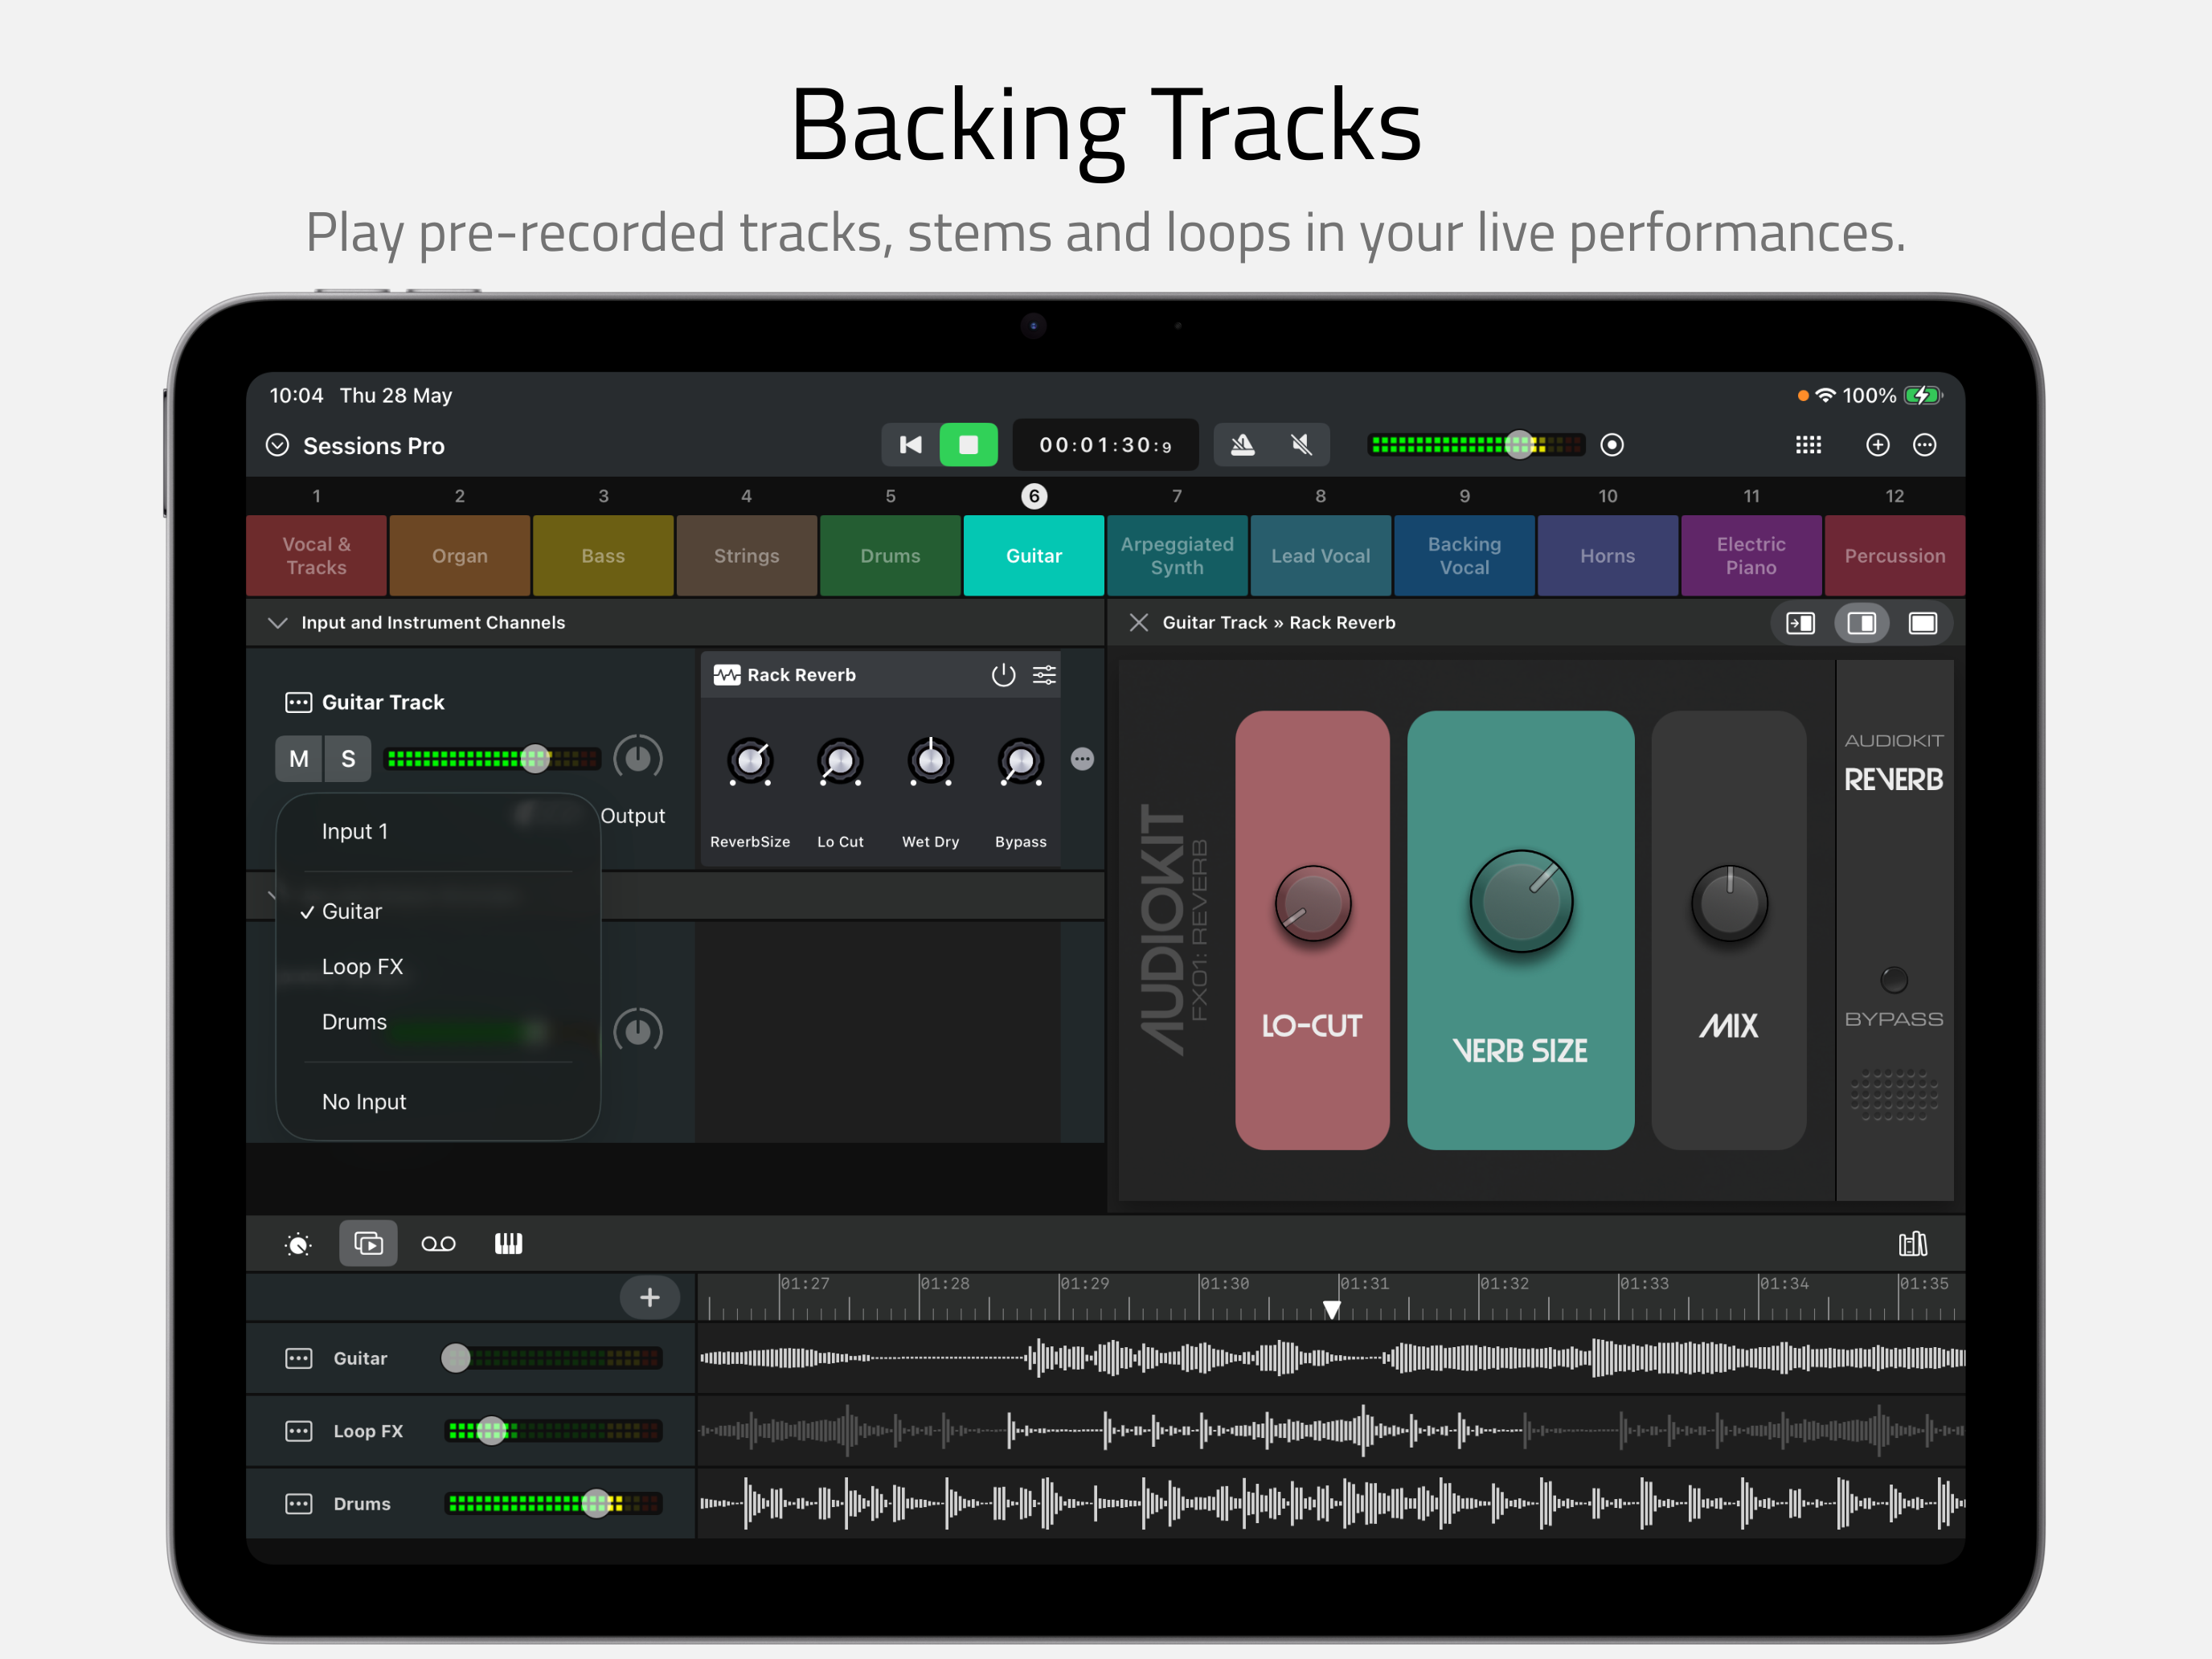
Task: Click the playhead marker on the timeline
Action: (1331, 1309)
